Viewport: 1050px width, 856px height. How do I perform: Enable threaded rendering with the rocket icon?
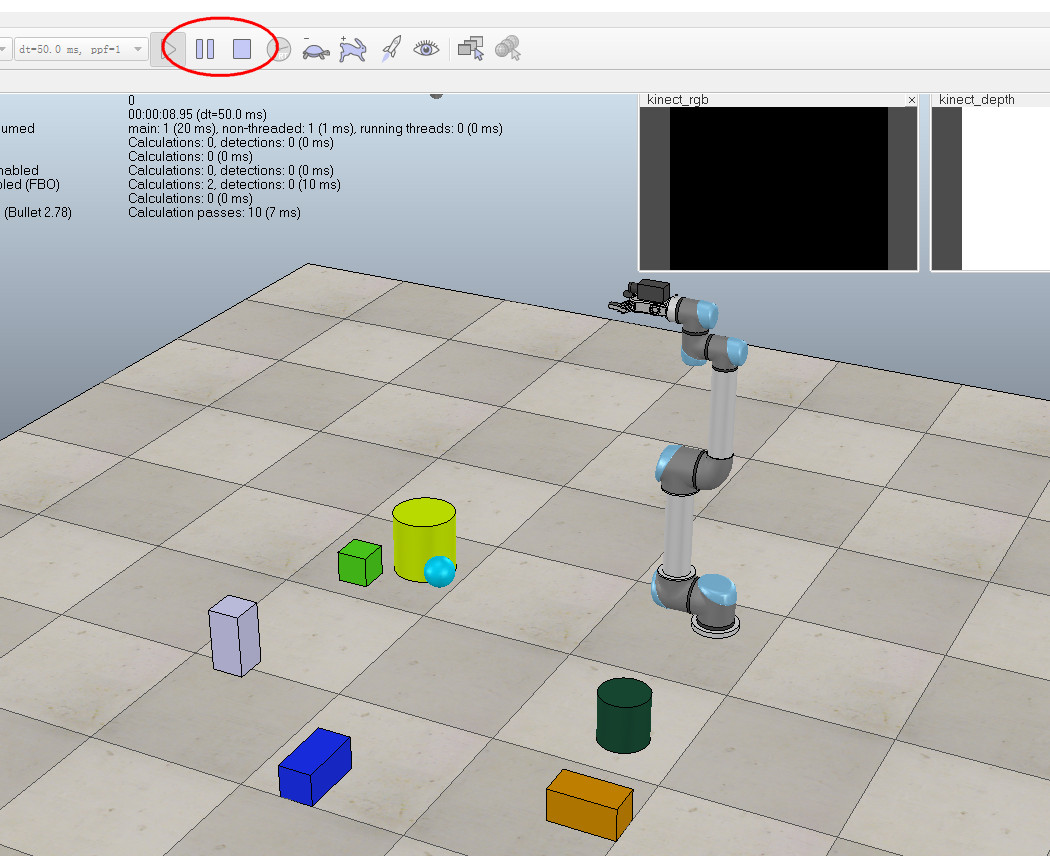pyautogui.click(x=390, y=47)
